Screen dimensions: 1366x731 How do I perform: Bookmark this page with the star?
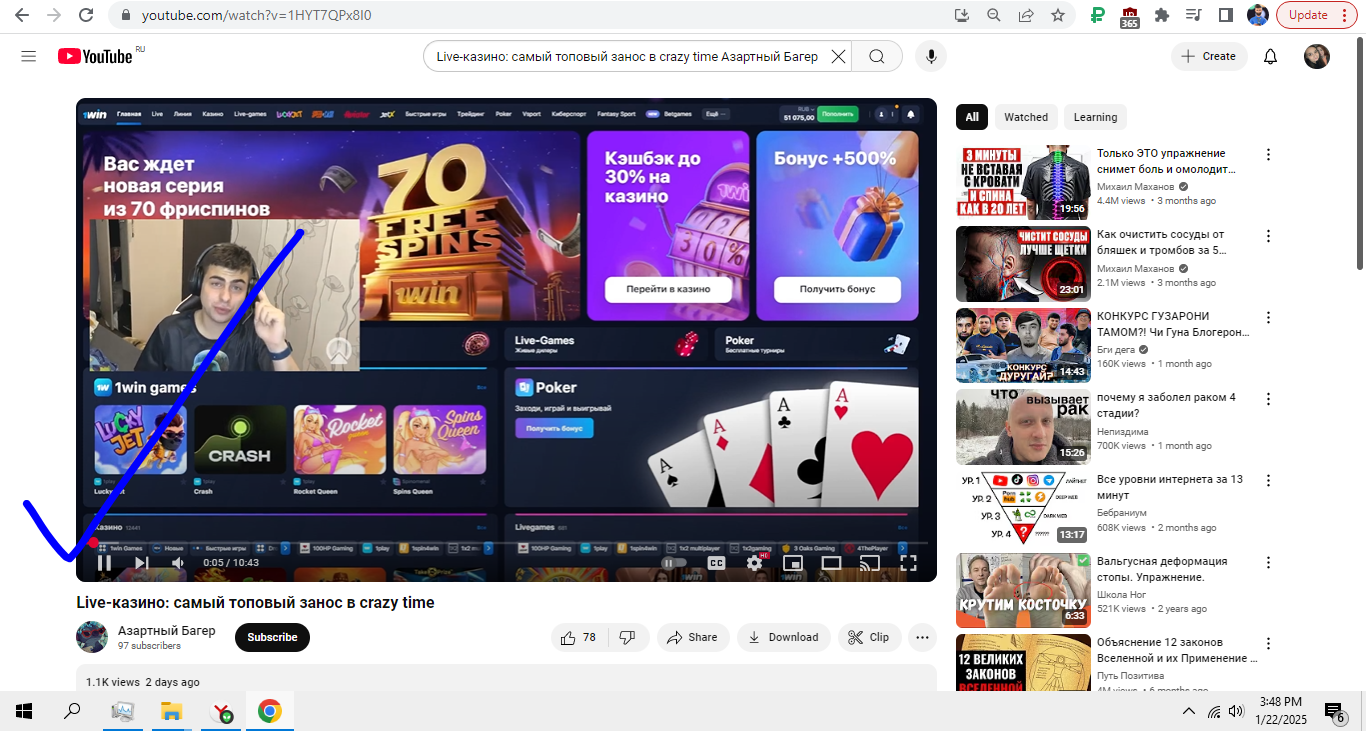(x=1058, y=15)
